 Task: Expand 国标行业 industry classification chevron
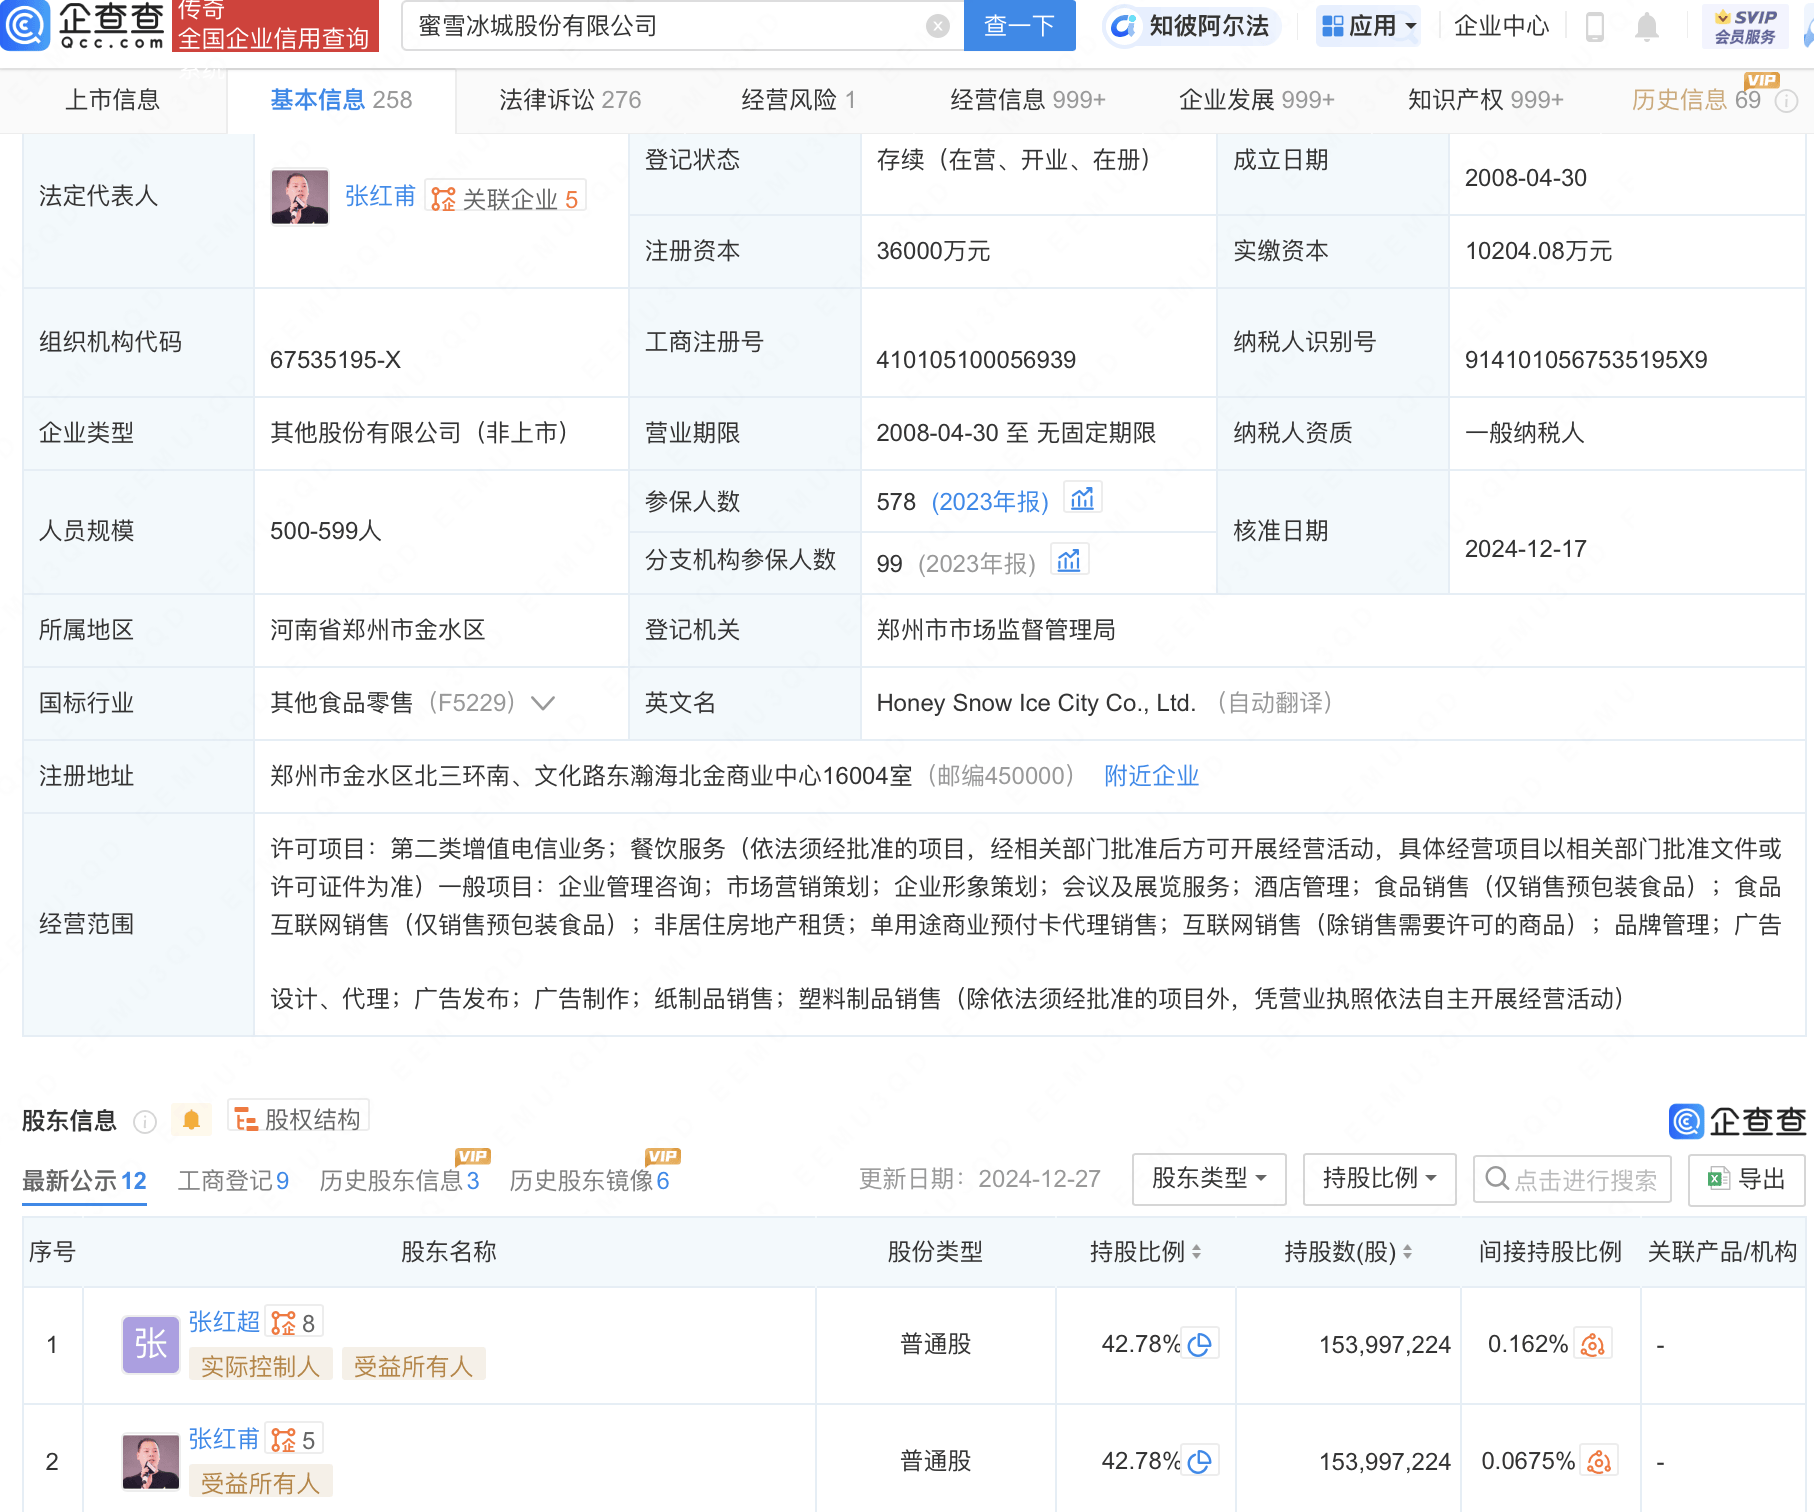543,703
